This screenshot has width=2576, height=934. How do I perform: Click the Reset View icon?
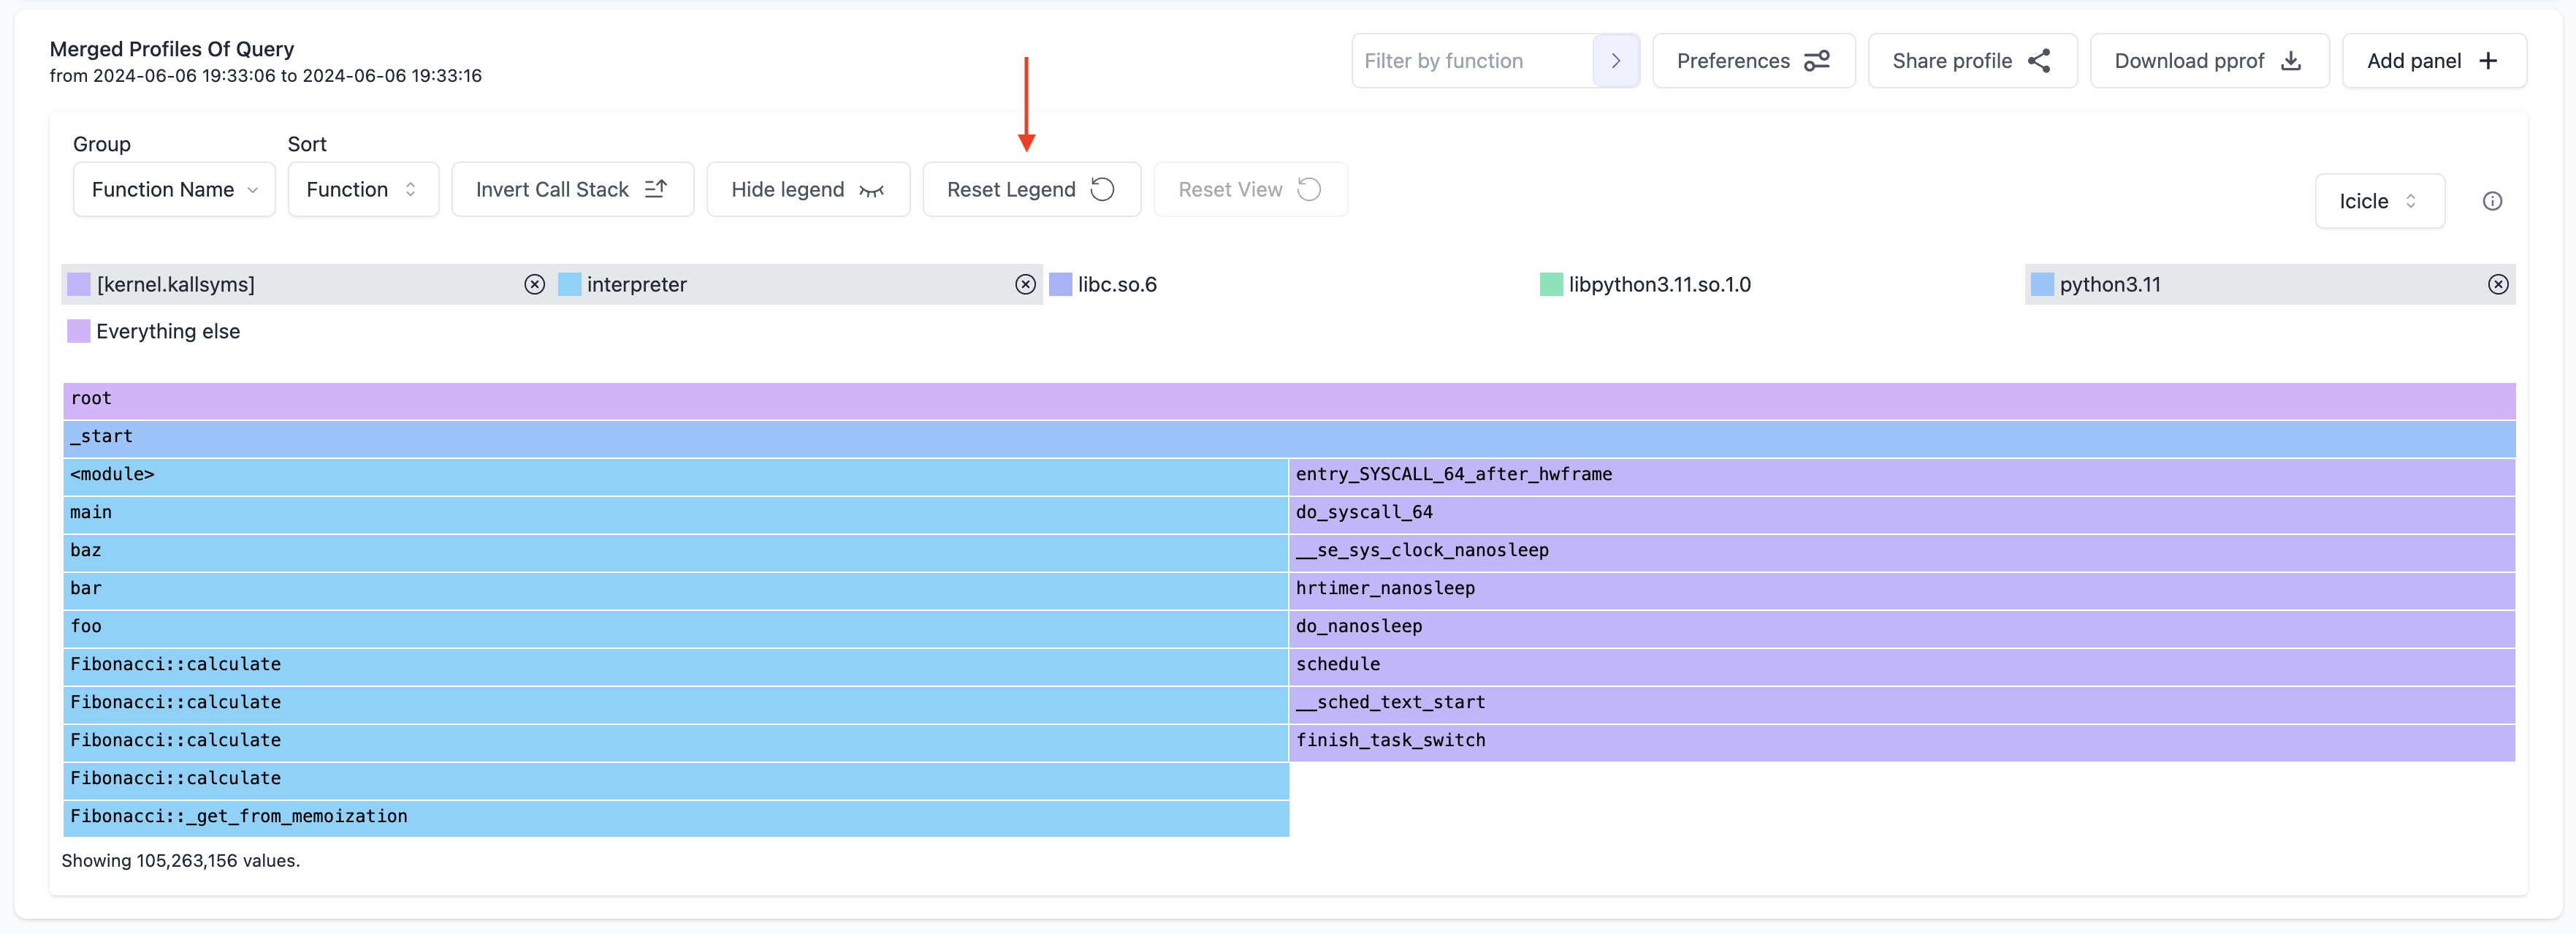coord(1308,187)
